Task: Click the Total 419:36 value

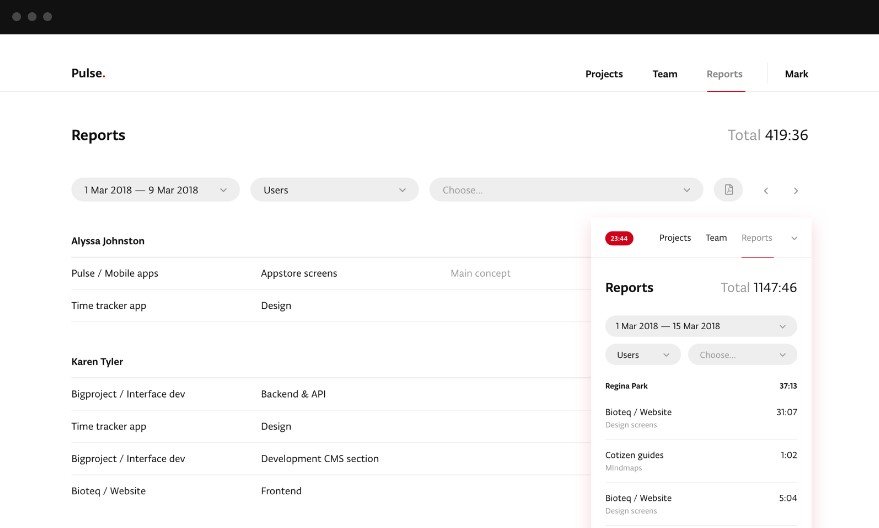Action: 767,135
